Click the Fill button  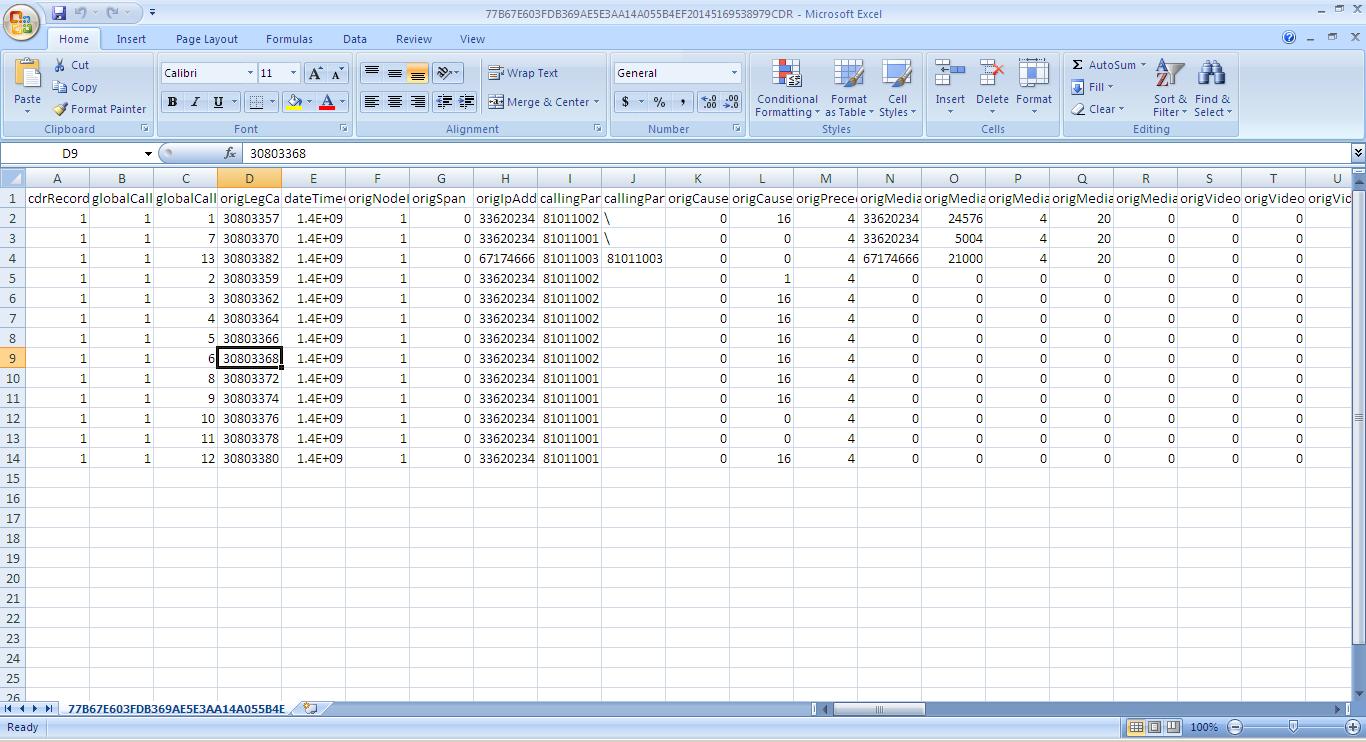(x=1092, y=87)
